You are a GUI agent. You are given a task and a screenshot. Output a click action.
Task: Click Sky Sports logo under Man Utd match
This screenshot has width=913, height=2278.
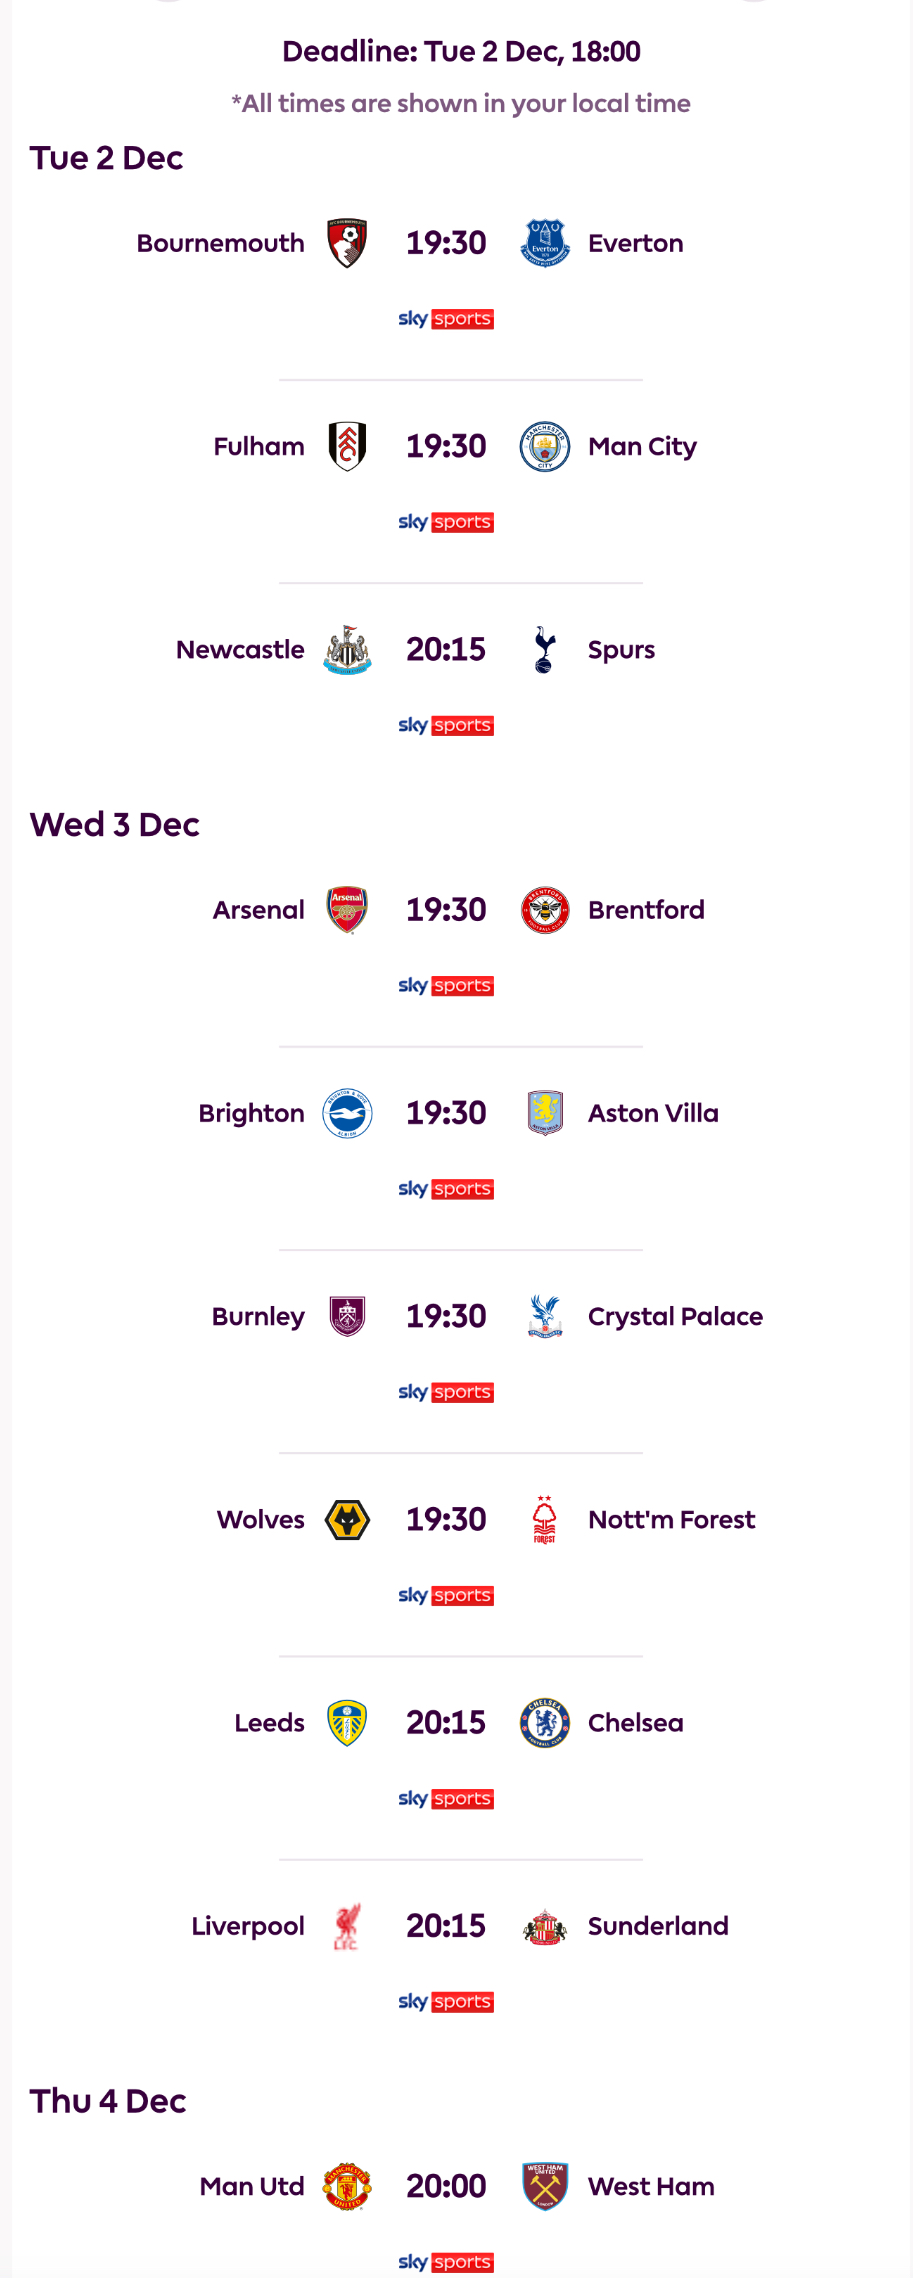click(x=446, y=2262)
